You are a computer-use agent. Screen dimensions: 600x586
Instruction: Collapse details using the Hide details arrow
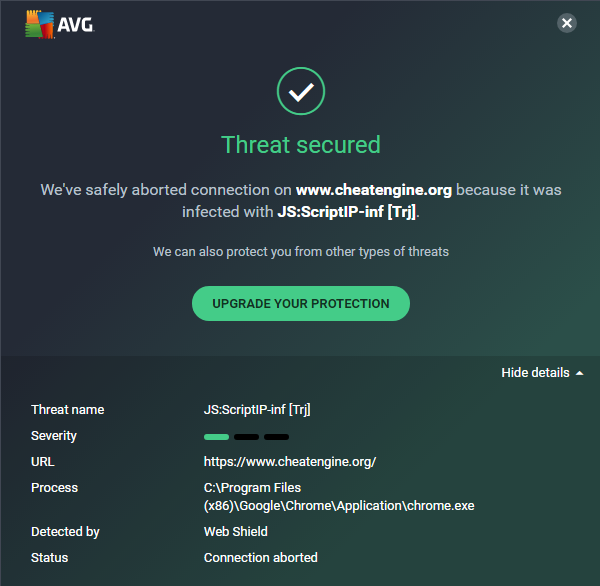578,373
